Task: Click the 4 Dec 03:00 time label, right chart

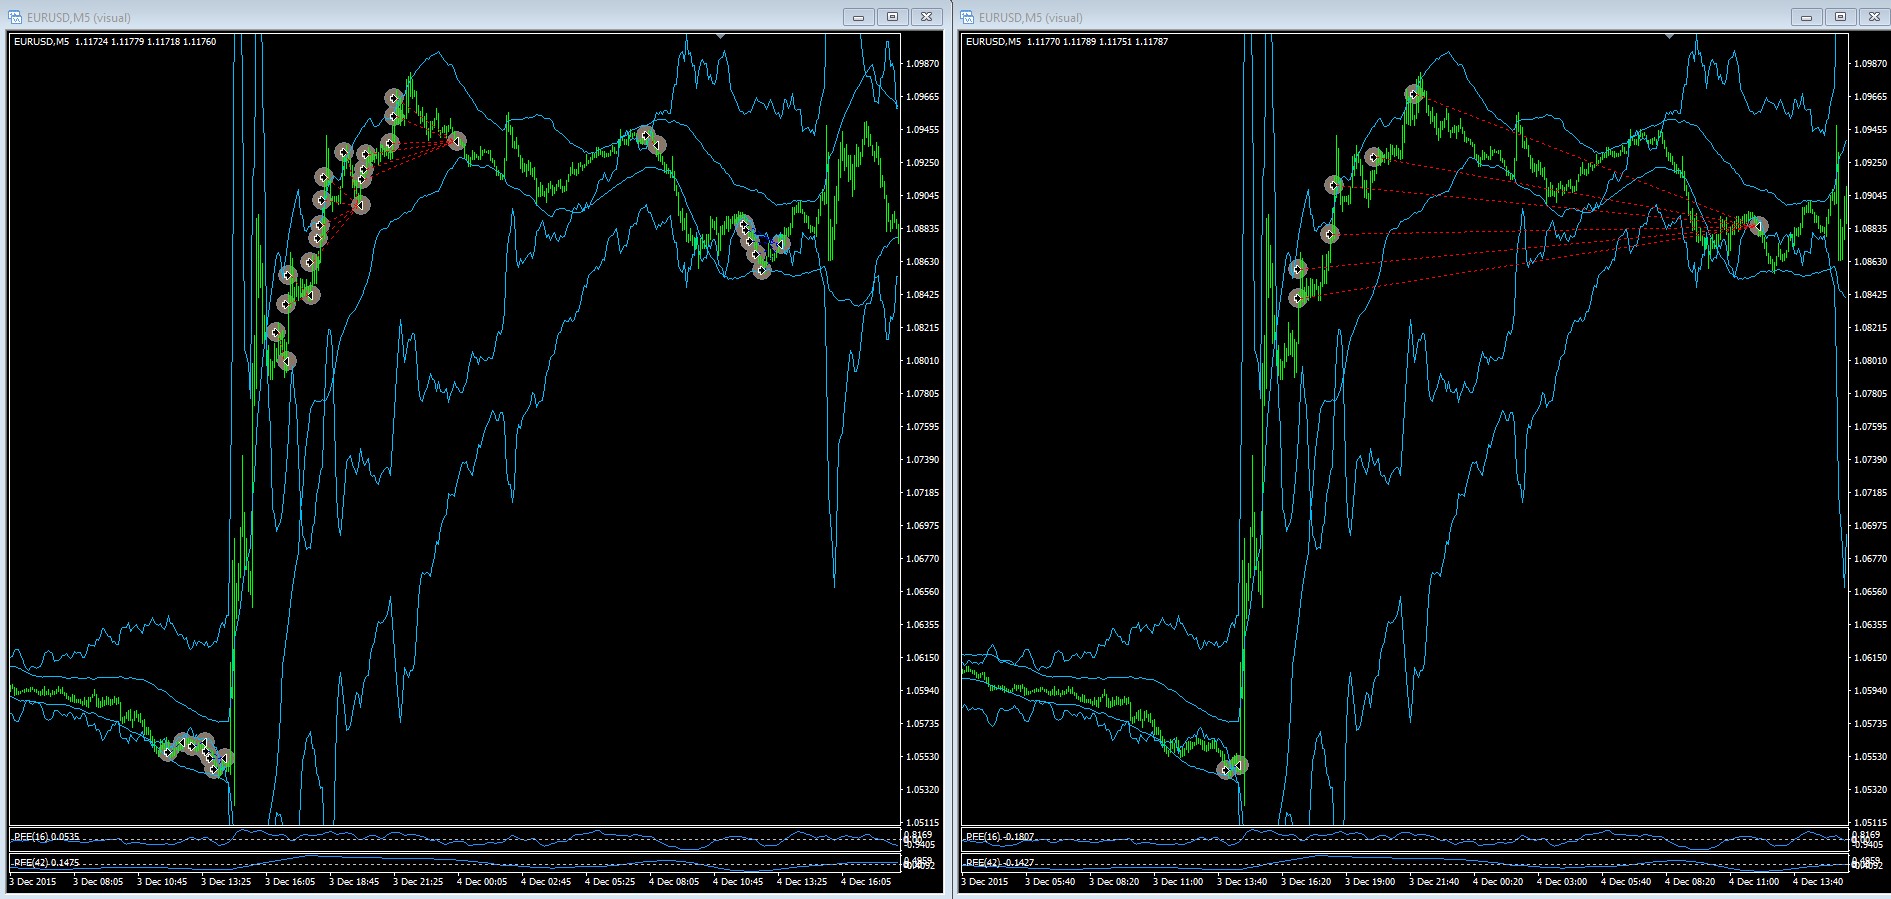Action: point(1562,882)
